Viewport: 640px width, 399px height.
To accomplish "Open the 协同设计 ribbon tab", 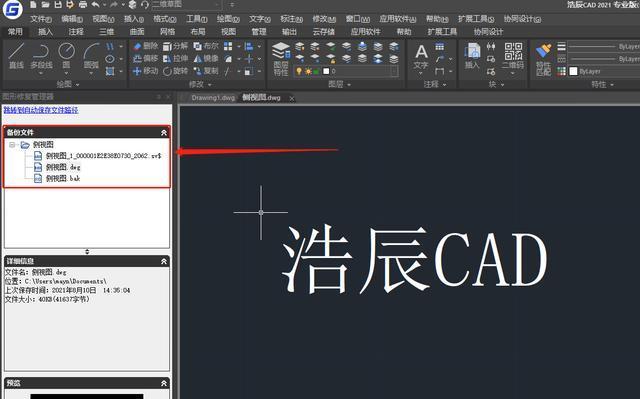I will pyautogui.click(x=488, y=32).
